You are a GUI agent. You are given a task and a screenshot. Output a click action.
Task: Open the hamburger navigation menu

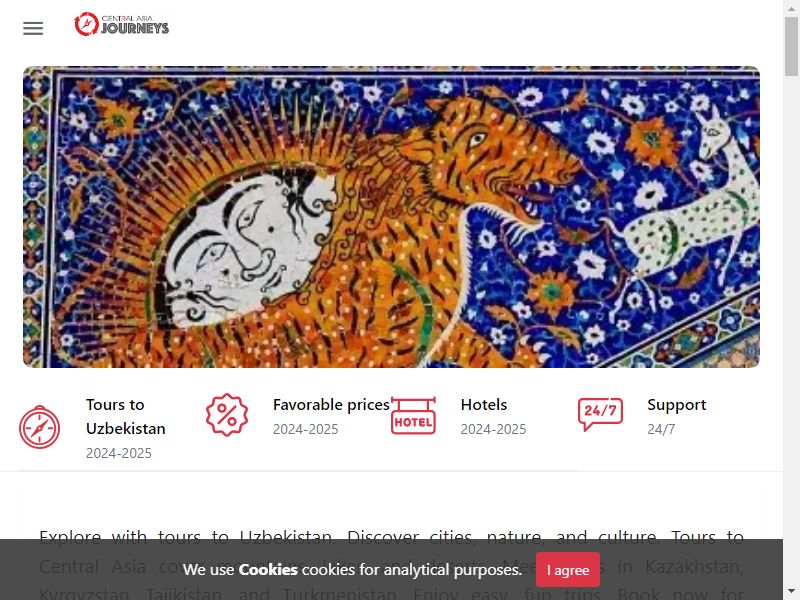(33, 28)
